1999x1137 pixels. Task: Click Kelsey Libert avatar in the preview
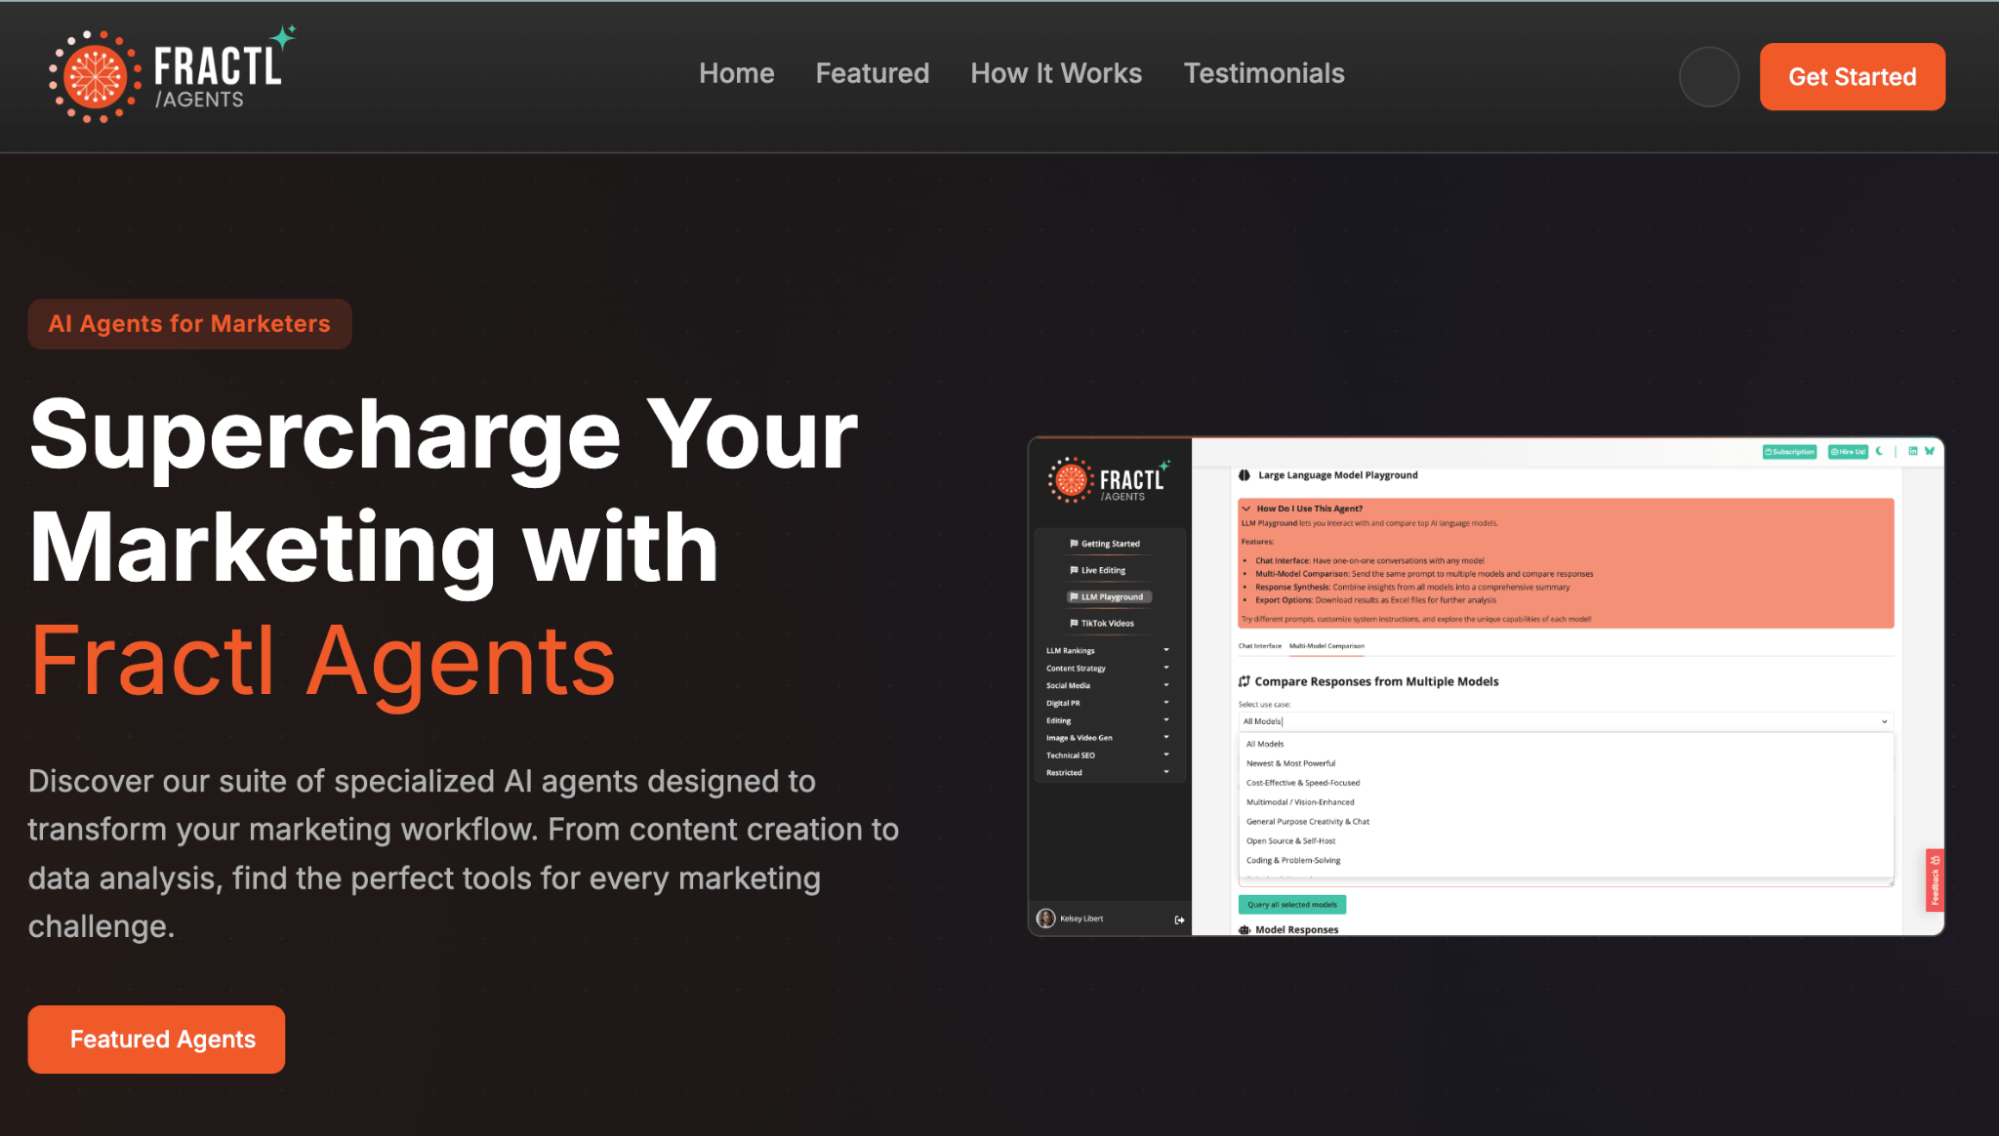click(x=1045, y=918)
